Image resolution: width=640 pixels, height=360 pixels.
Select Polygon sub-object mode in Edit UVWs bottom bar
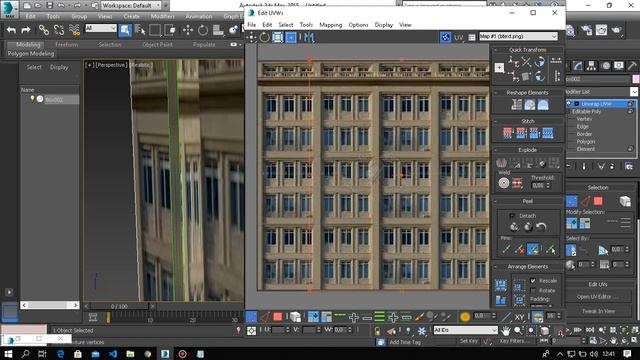point(278,317)
